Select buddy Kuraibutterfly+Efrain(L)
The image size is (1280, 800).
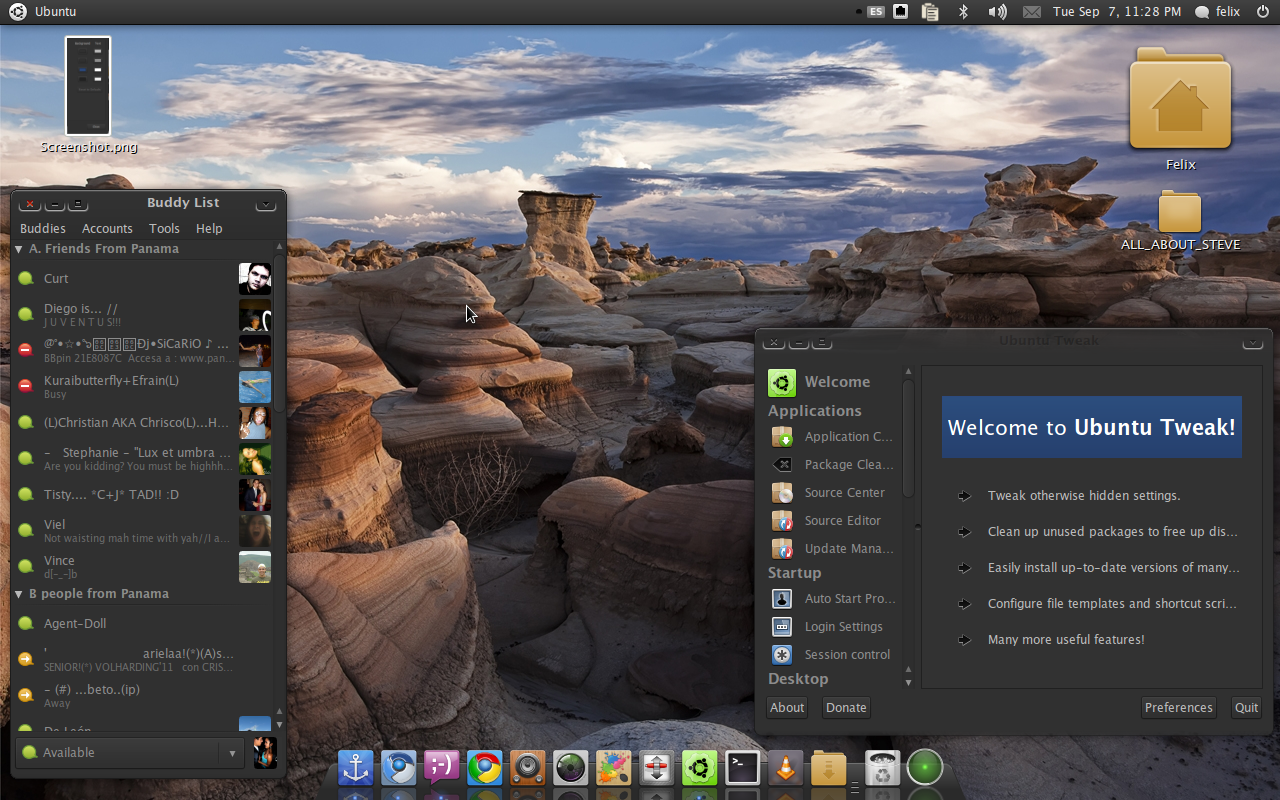(143, 387)
